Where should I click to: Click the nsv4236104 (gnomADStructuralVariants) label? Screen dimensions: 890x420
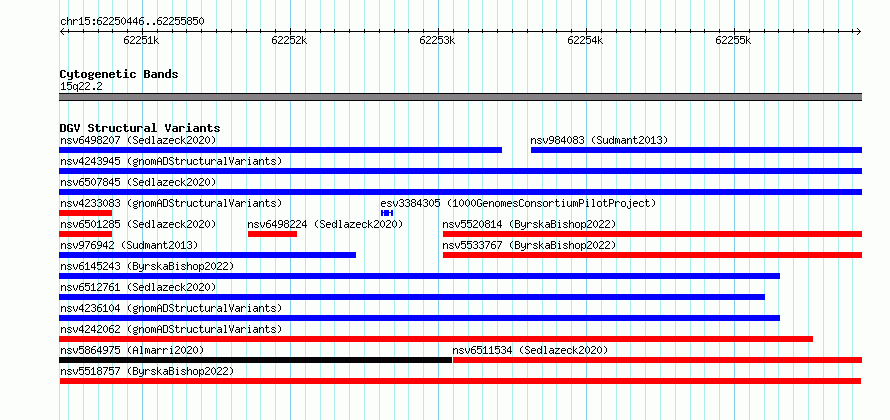(x=171, y=308)
